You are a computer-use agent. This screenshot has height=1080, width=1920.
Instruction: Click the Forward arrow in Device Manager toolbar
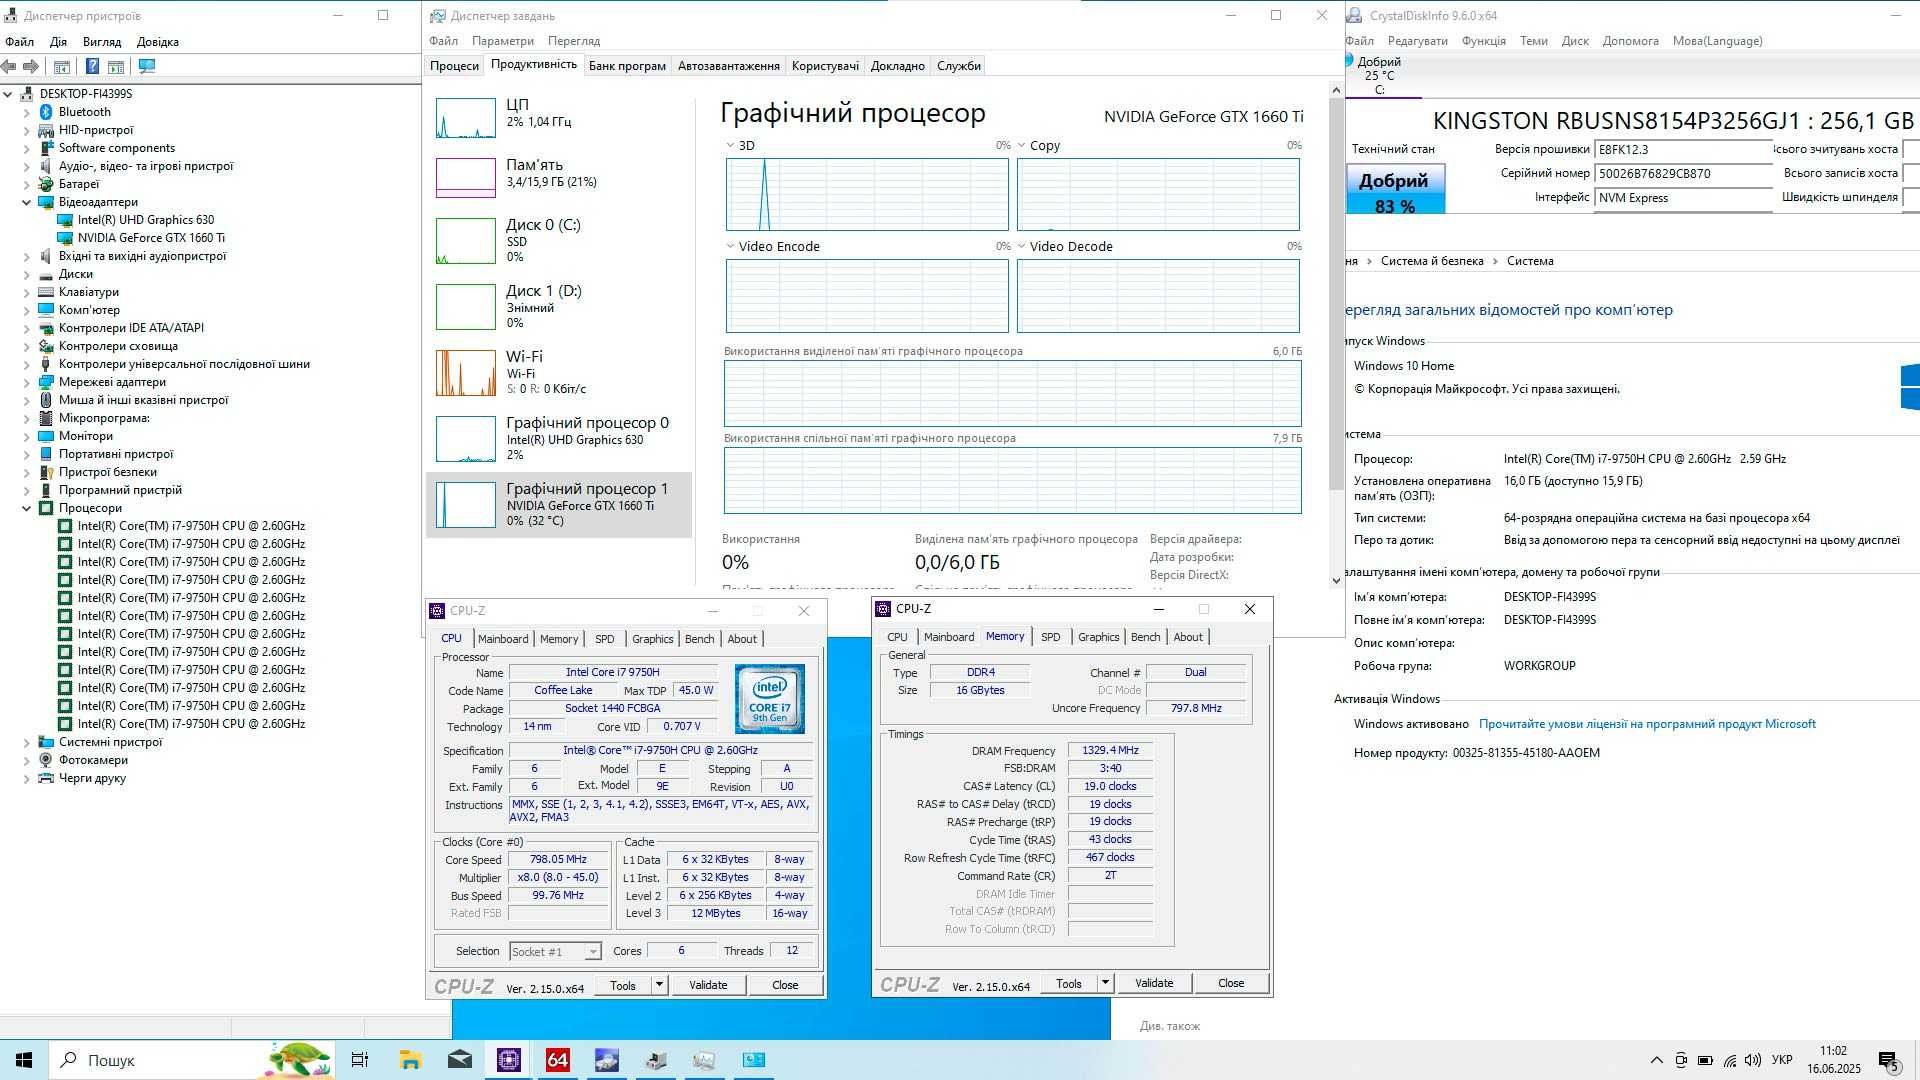click(31, 66)
